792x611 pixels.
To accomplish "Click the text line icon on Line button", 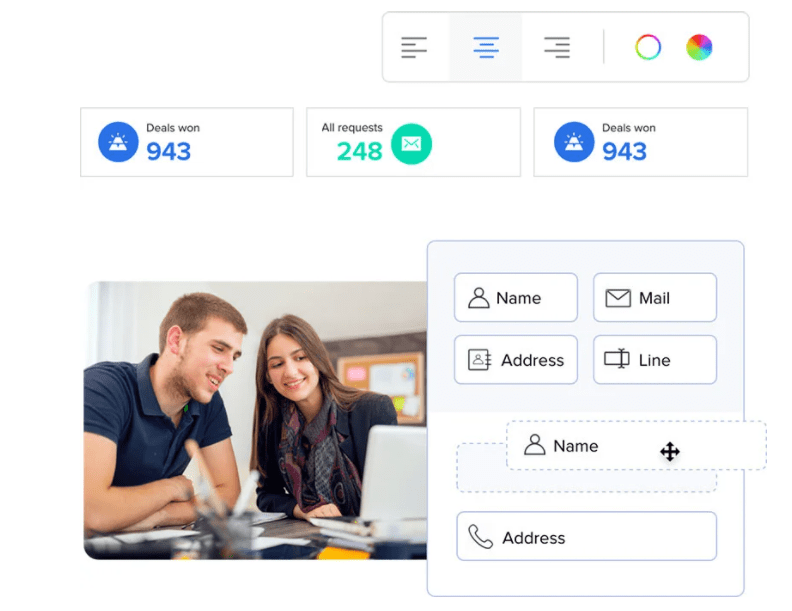I will click(617, 359).
